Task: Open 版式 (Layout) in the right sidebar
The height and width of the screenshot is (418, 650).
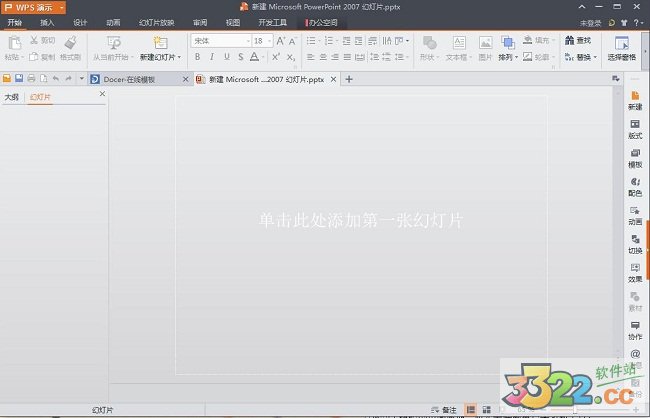Action: coord(635,128)
